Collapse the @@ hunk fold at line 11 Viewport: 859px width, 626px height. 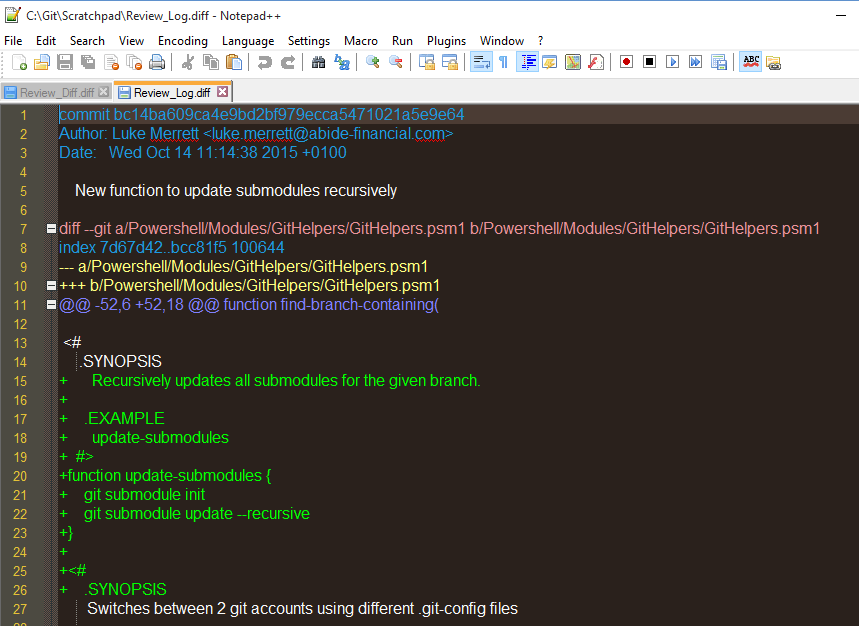tap(49, 304)
